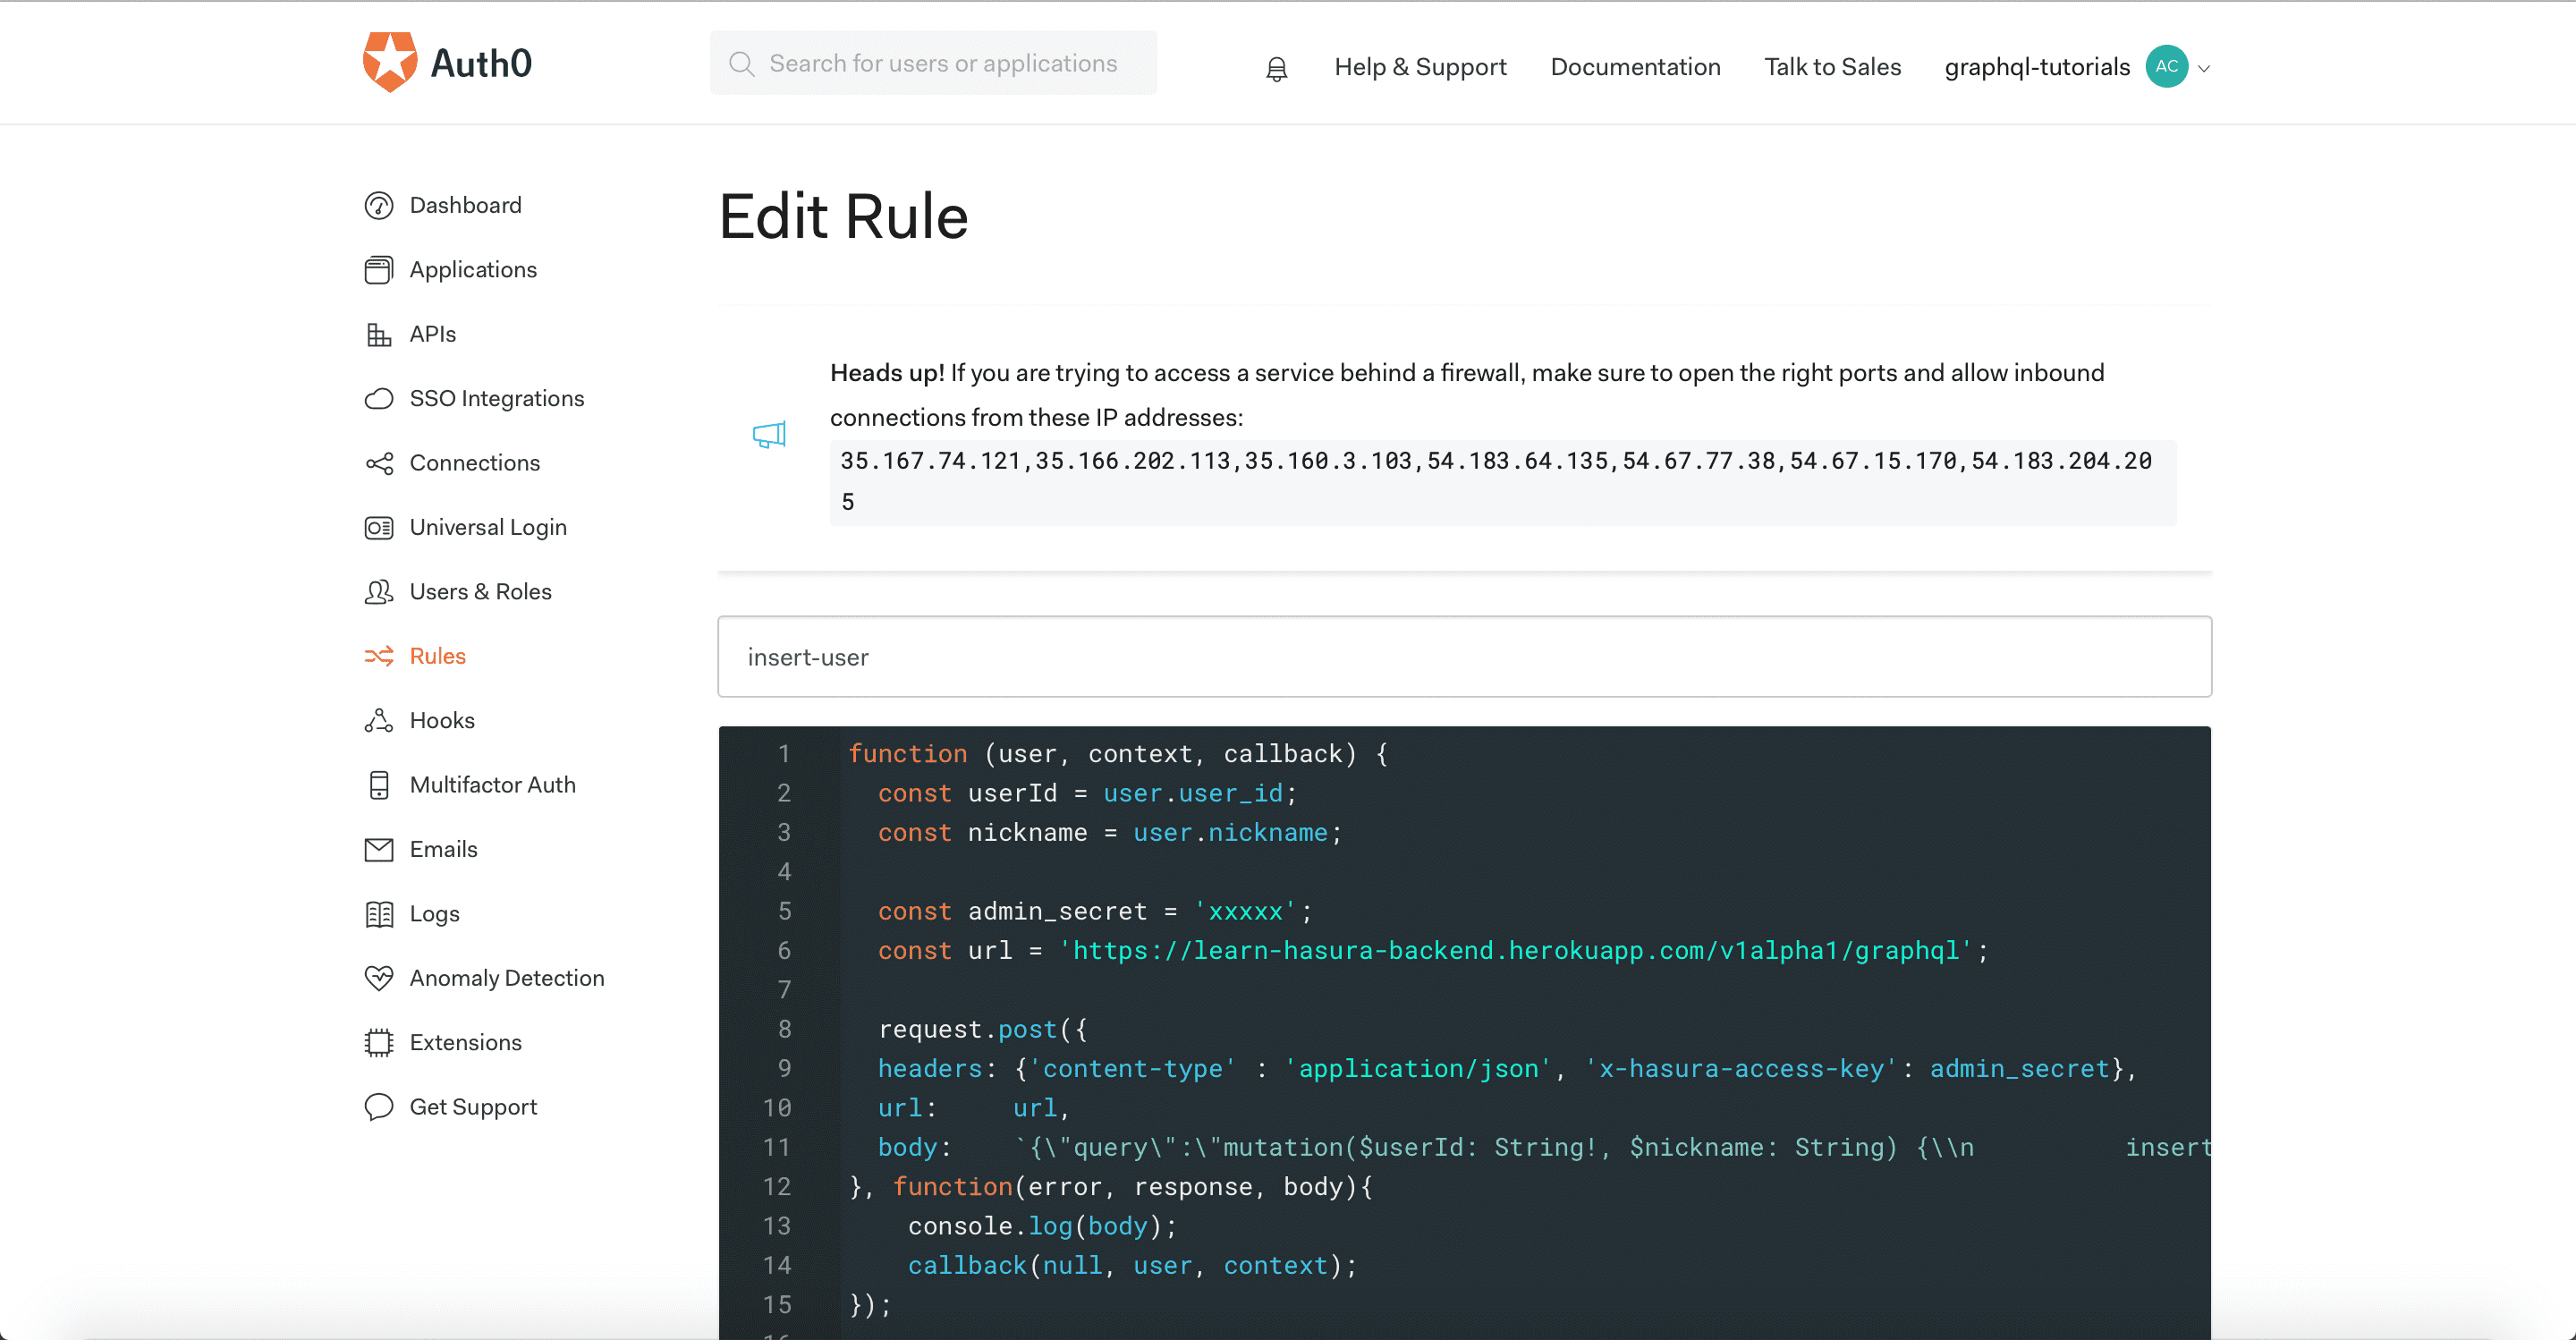
Task: Click the Auth0 logo
Action: [446, 62]
